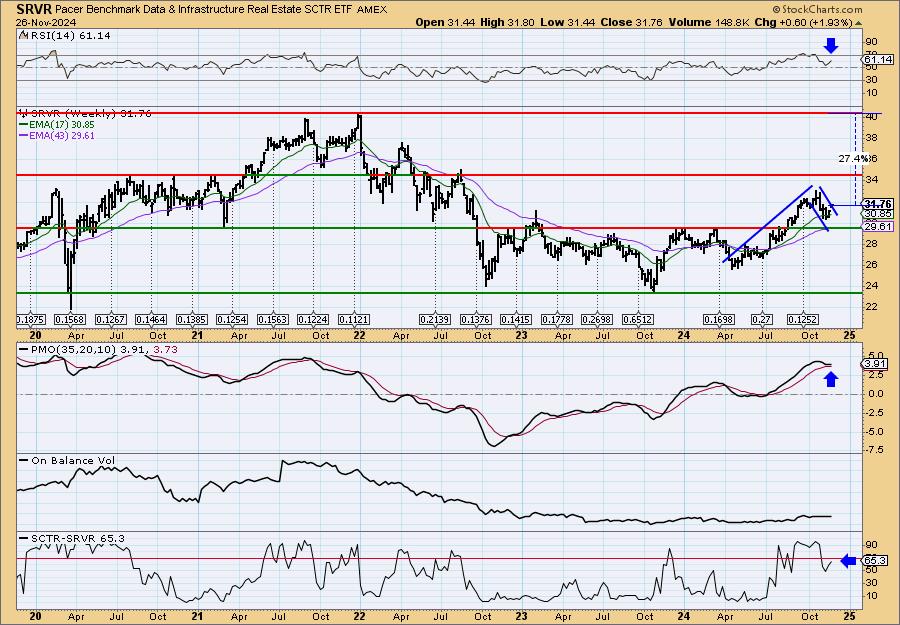900x625 pixels.
Task: Click the 0.1875 volume label
Action: (x=32, y=319)
